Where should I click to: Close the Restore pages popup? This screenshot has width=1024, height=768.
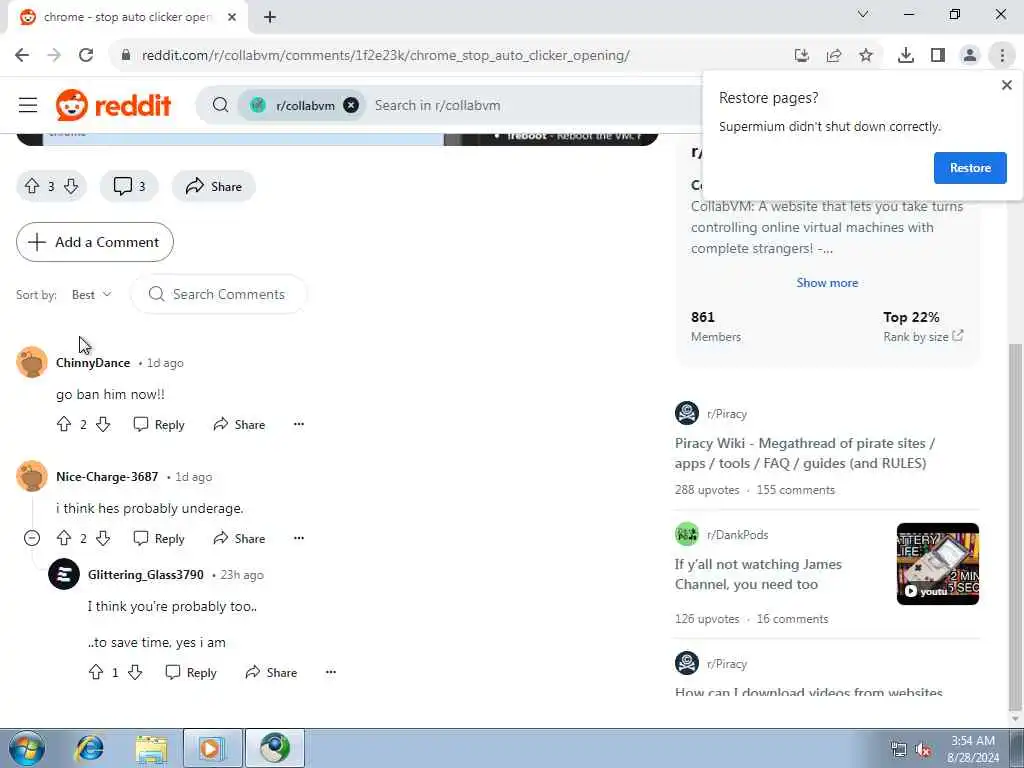point(1006,85)
